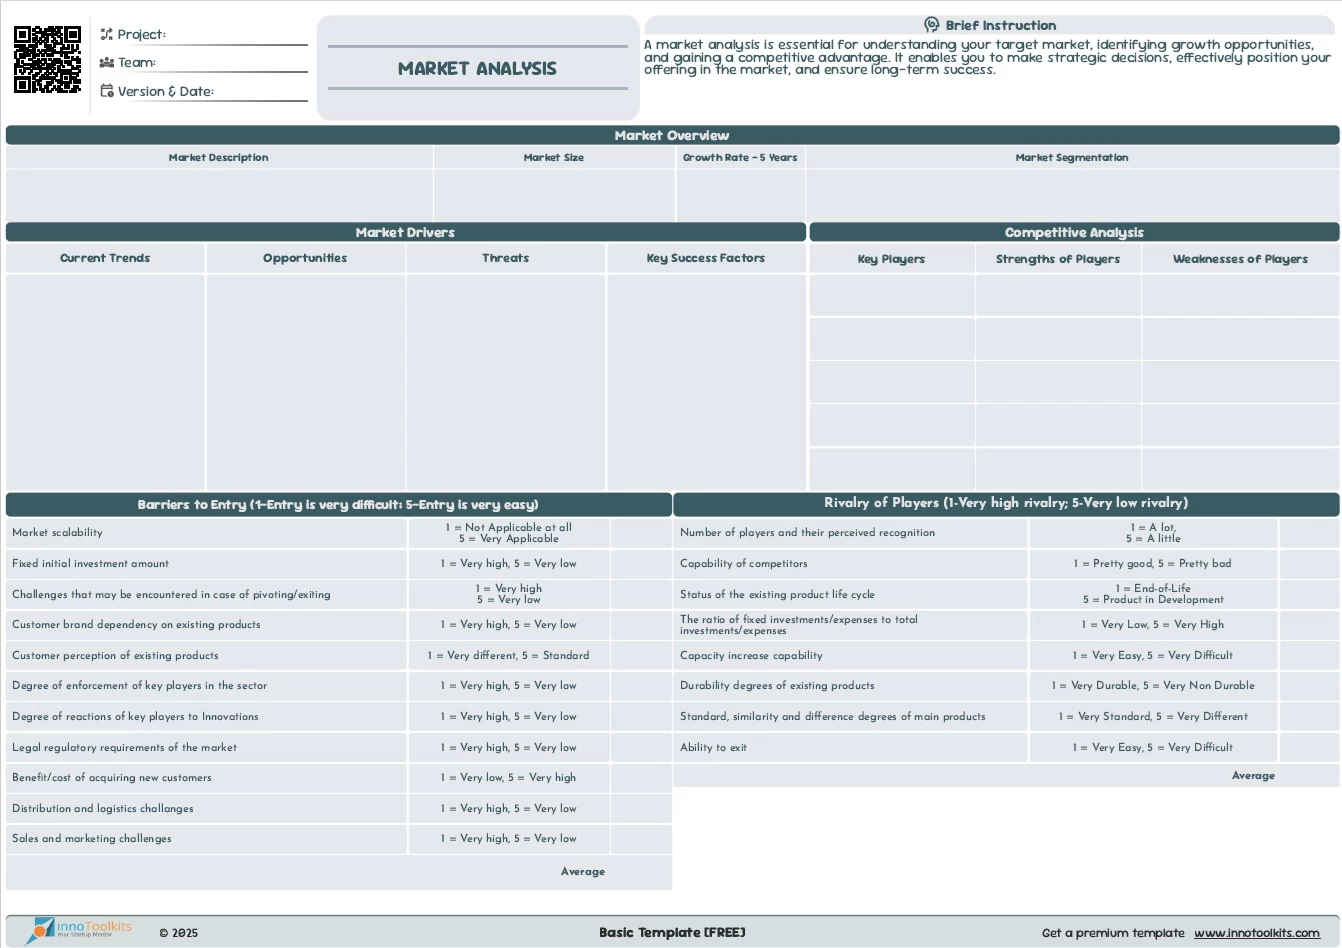The width and height of the screenshot is (1342, 948).
Task: Open the www.innotoolkits.com link
Action: (1256, 933)
